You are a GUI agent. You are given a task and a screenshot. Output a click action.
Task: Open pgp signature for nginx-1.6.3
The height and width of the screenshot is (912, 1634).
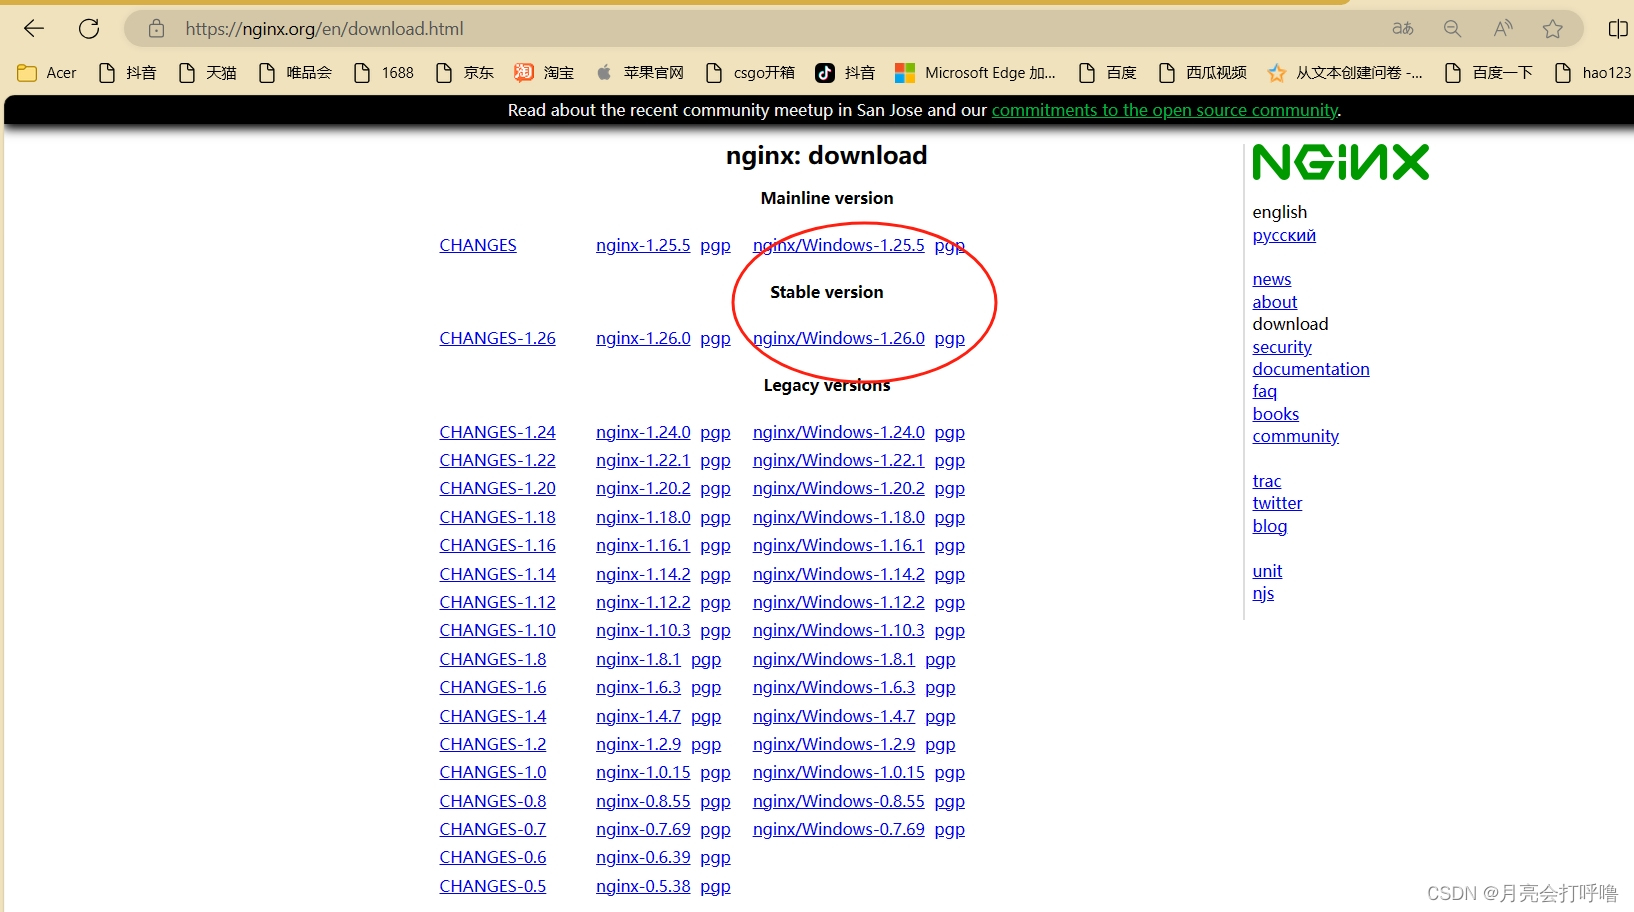[705, 688]
